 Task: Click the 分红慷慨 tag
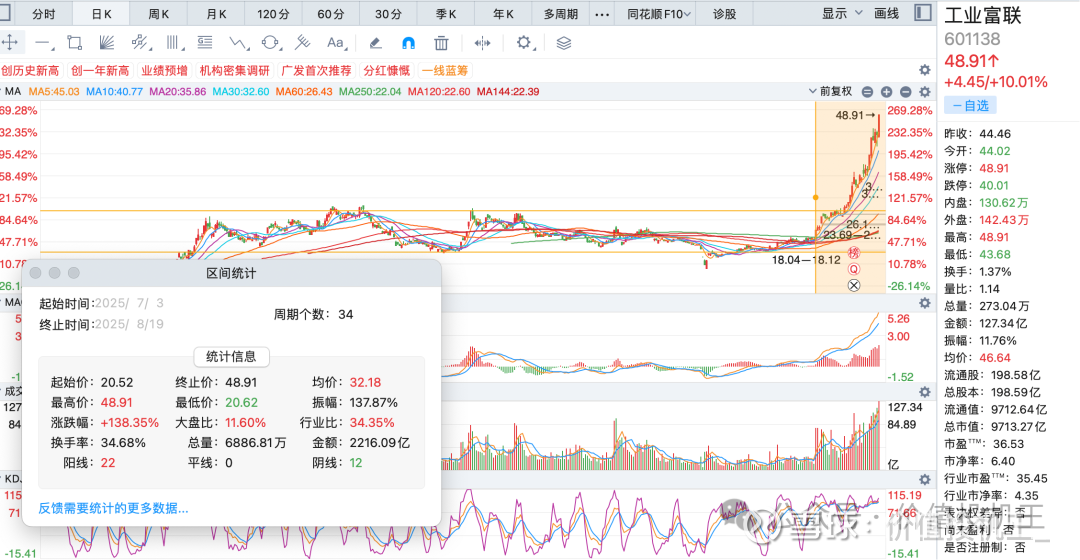(386, 70)
